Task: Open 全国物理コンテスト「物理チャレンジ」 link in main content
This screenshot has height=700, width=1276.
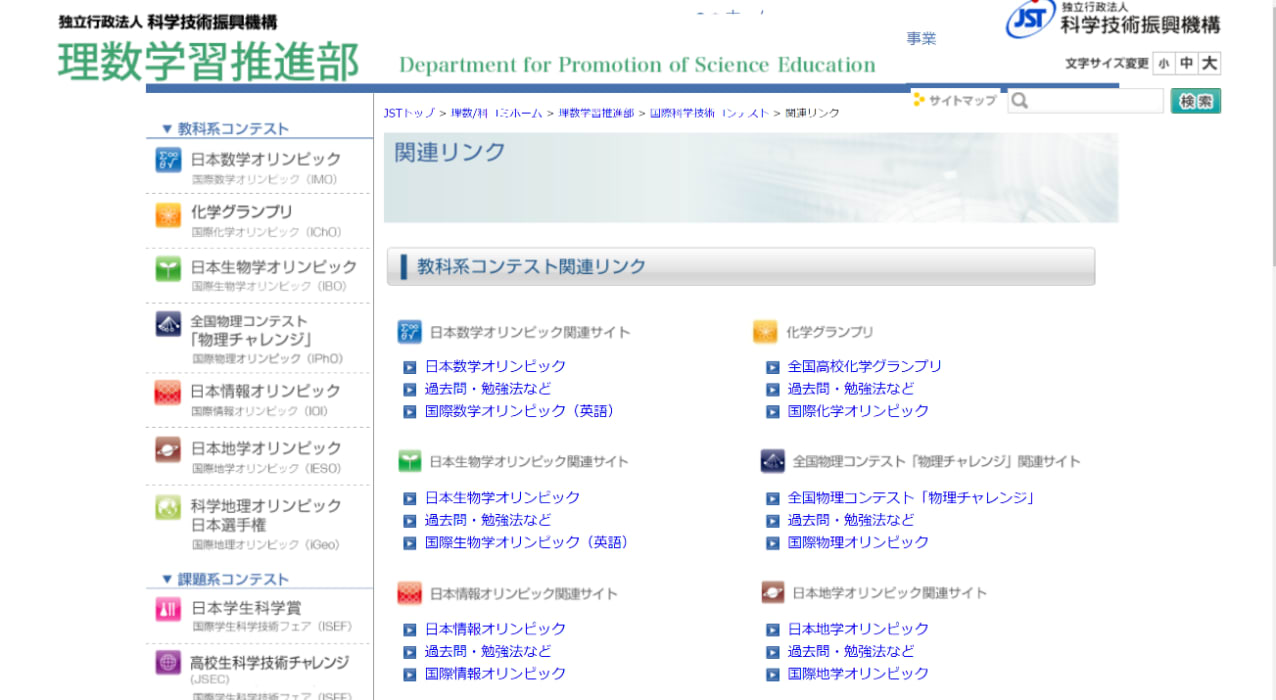Action: (x=912, y=498)
